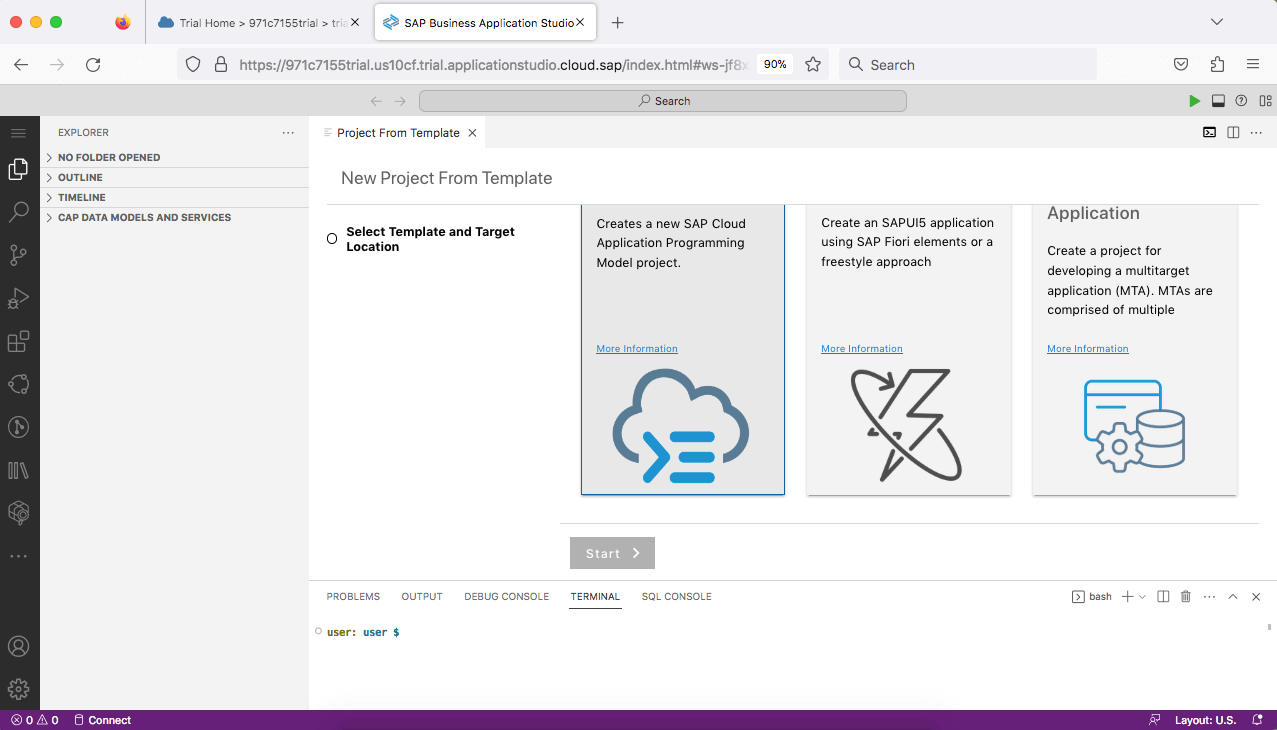The height and width of the screenshot is (730, 1277).
Task: Open the Source Control view
Action: (18, 255)
